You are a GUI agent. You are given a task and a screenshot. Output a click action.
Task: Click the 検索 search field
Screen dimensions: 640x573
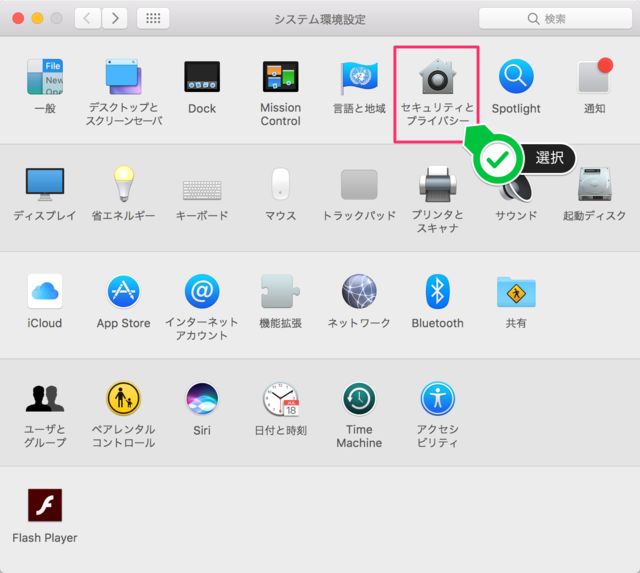555,18
